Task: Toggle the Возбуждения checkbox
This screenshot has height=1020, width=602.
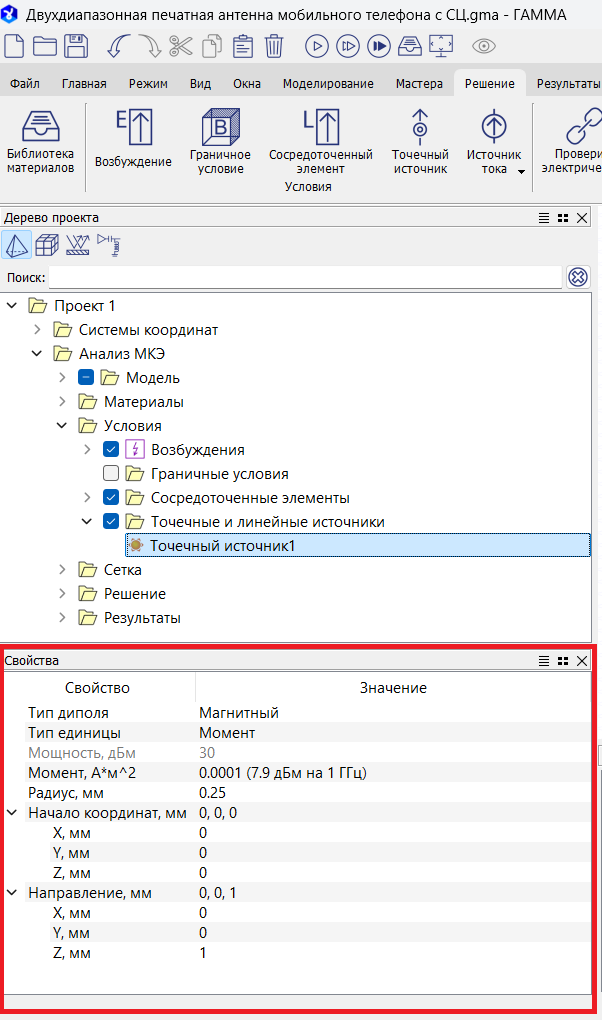Action: 111,450
